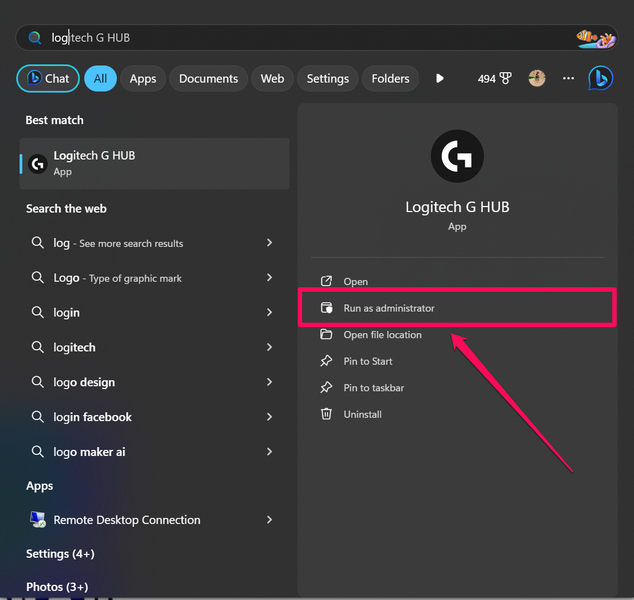Click the Bing logo at top right
The width and height of the screenshot is (634, 600).
[600, 78]
